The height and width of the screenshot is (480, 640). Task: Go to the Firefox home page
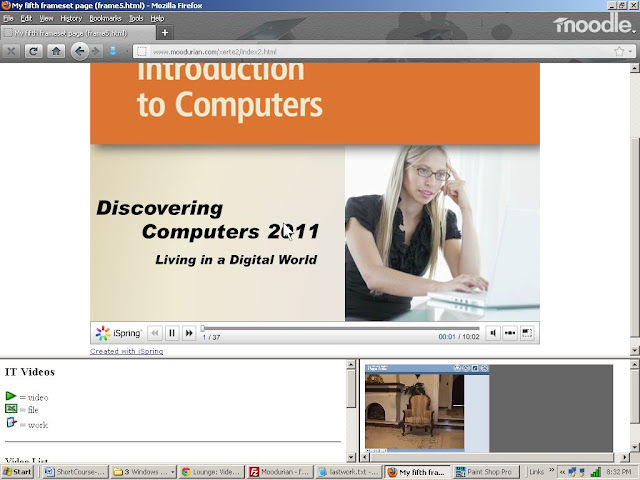coord(56,51)
